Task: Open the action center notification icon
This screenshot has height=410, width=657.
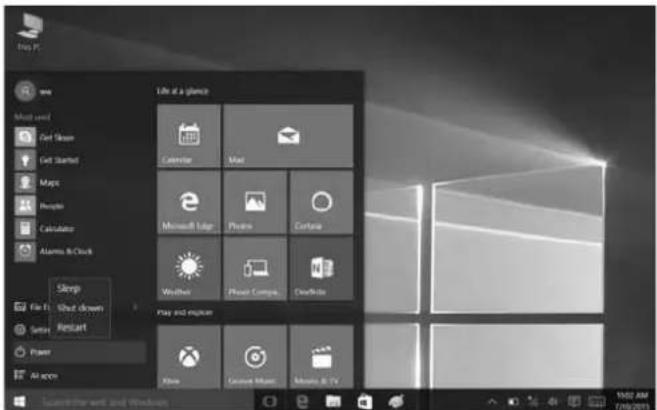Action: [x=574, y=402]
